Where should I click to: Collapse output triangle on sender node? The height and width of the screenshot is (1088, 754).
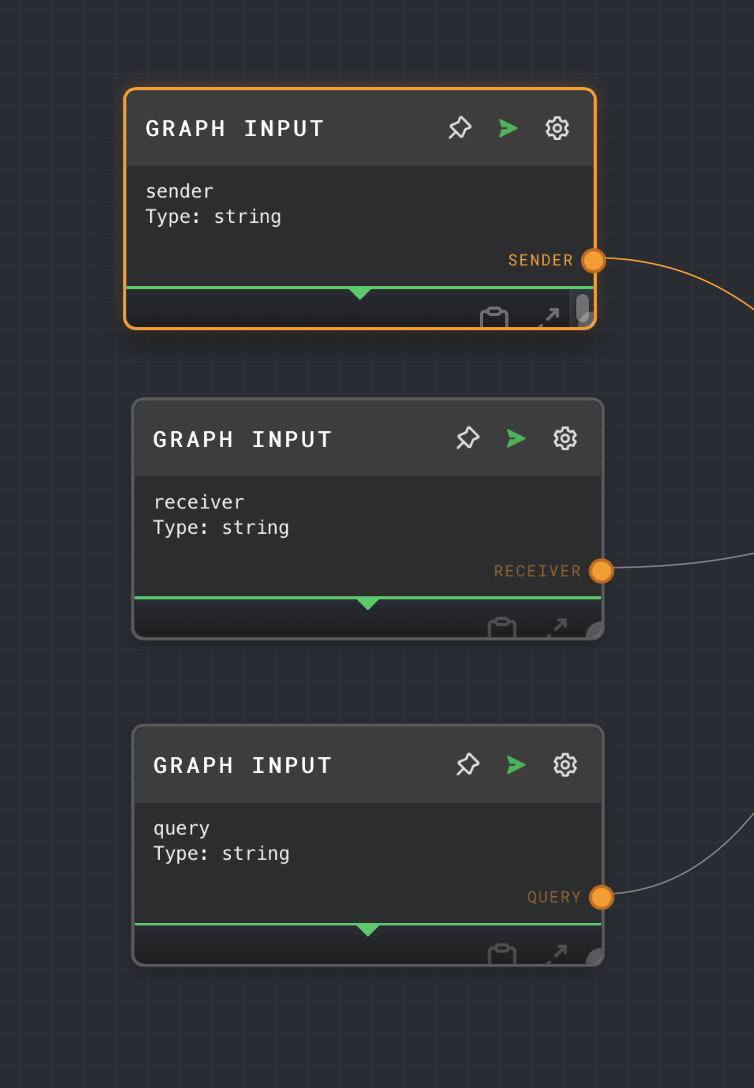tap(359, 294)
